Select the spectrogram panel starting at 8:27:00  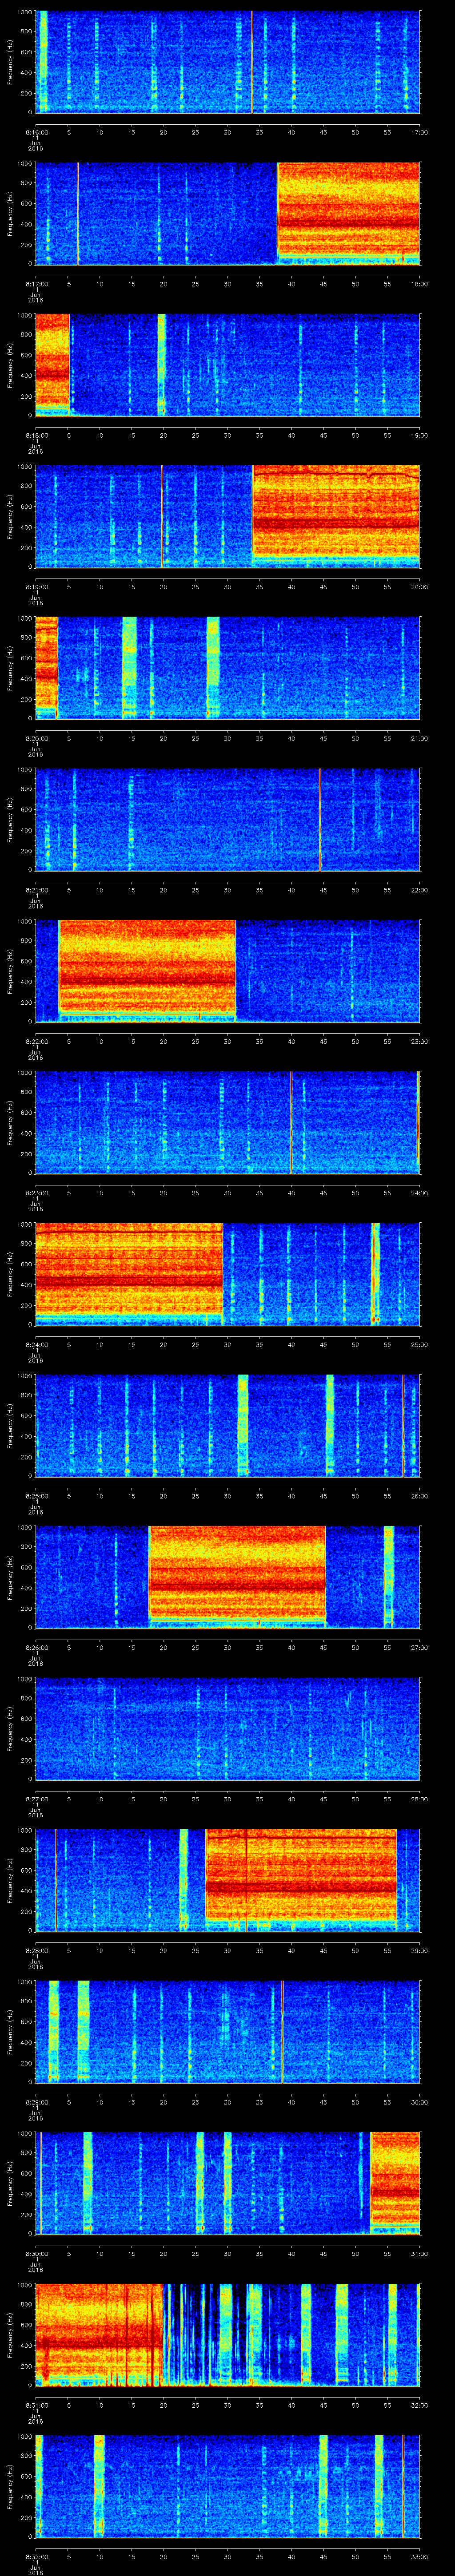227,1728
